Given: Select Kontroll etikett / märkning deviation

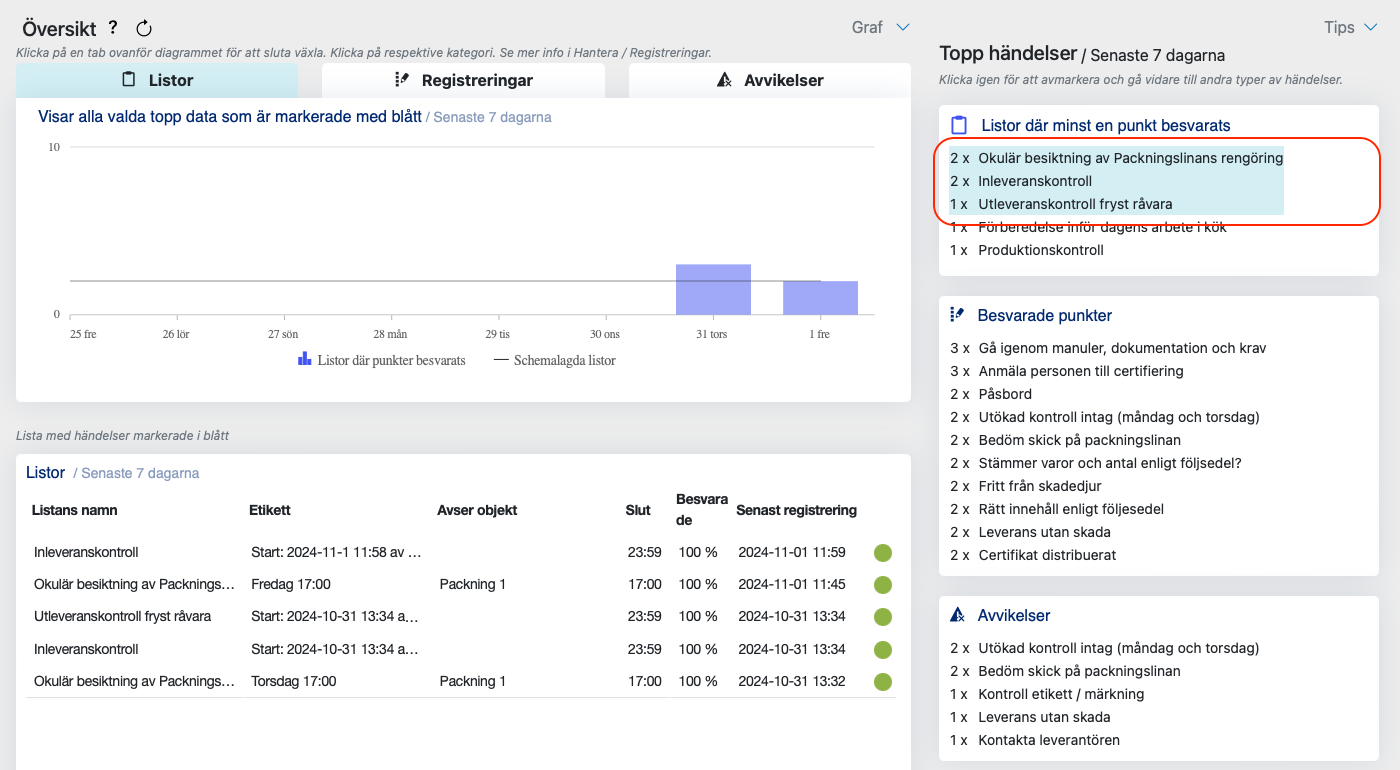Looking at the screenshot, I should coord(1047,694).
